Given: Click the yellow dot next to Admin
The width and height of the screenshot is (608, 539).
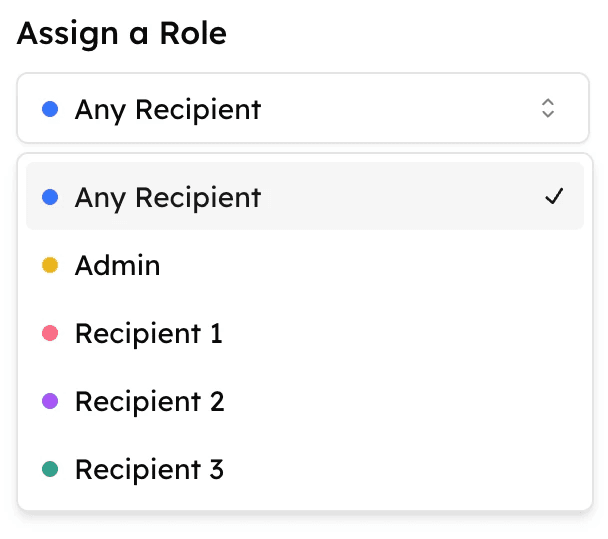Looking at the screenshot, I should 50,265.
